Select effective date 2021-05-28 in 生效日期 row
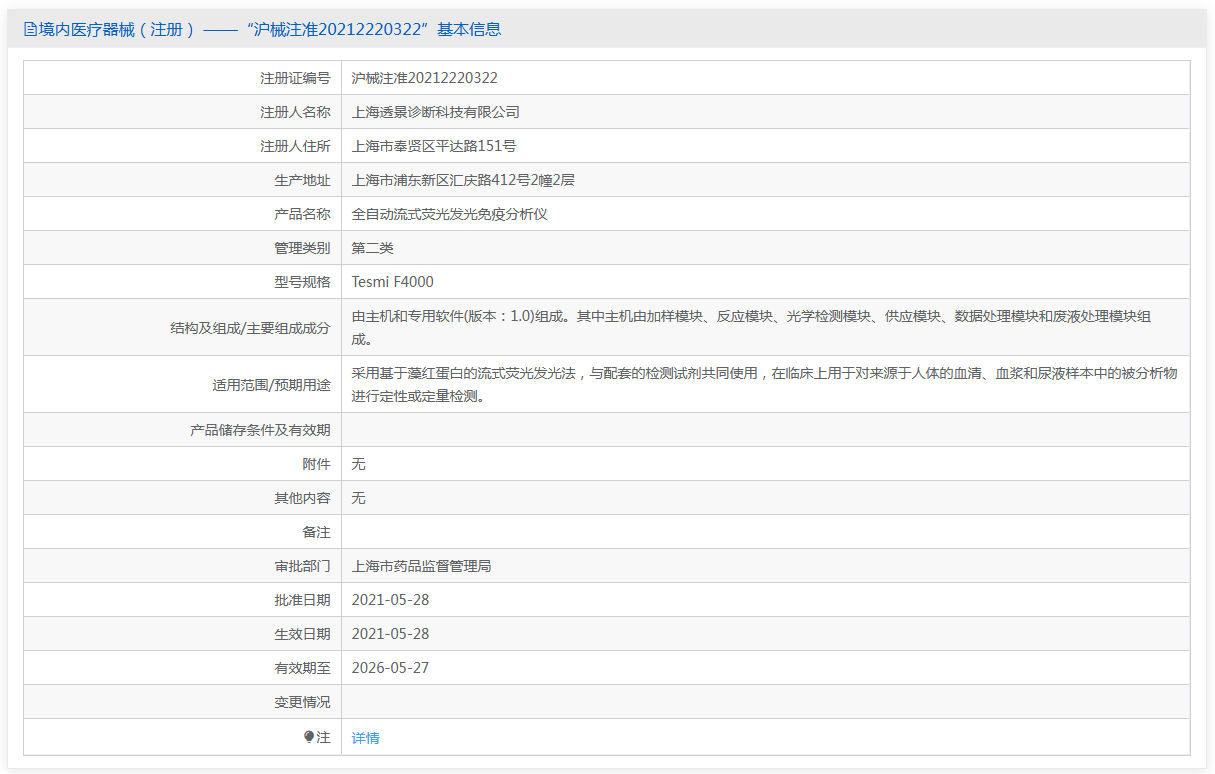1215x774 pixels. click(x=390, y=634)
